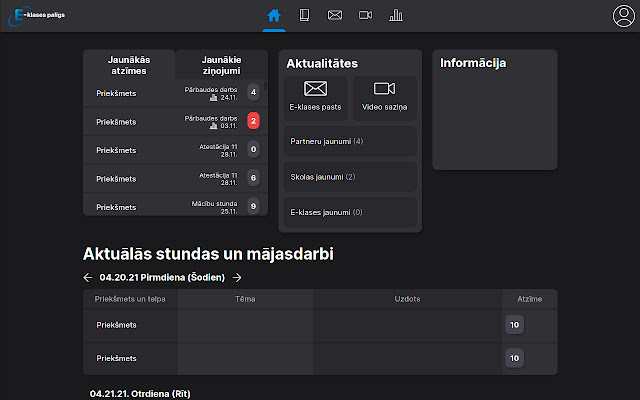
Task: Open the user profile avatar
Action: (624, 16)
